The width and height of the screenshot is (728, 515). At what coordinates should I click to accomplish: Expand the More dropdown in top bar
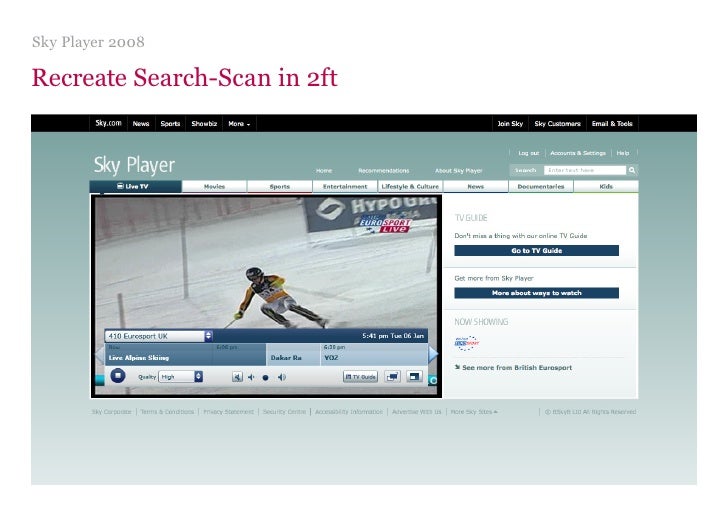(239, 124)
